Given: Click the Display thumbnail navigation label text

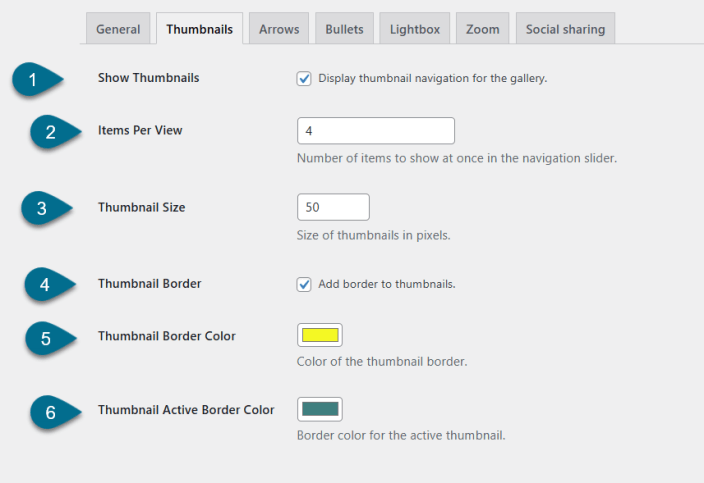Looking at the screenshot, I should (433, 78).
